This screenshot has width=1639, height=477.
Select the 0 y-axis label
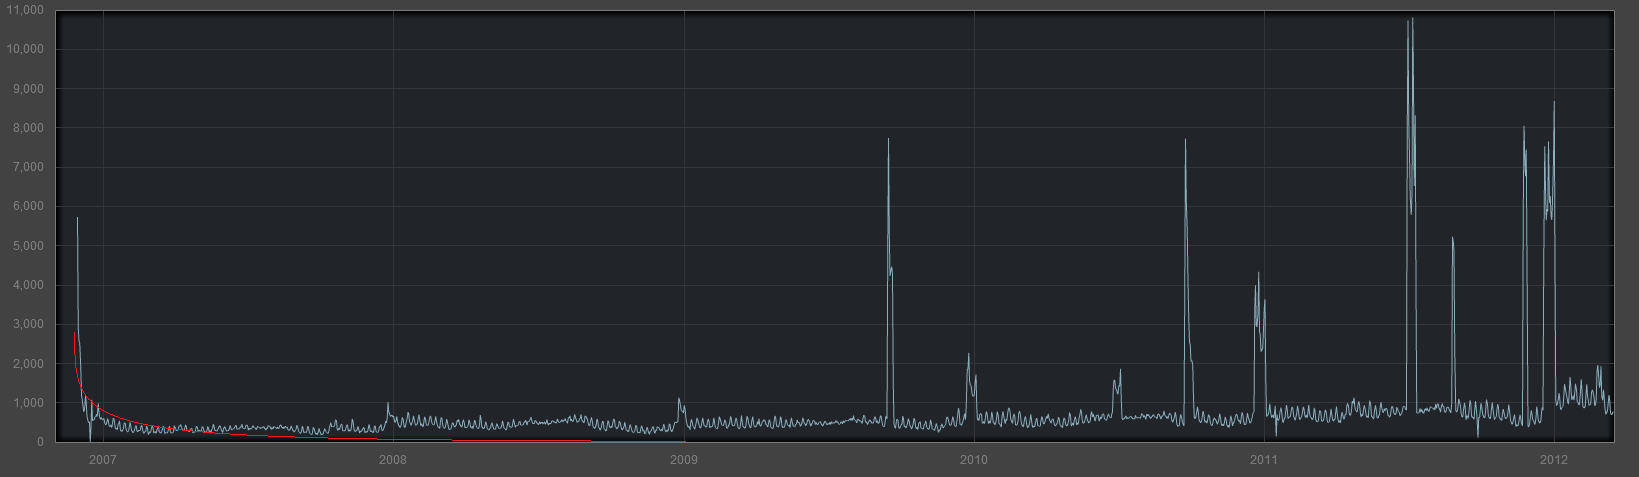tap(40, 442)
